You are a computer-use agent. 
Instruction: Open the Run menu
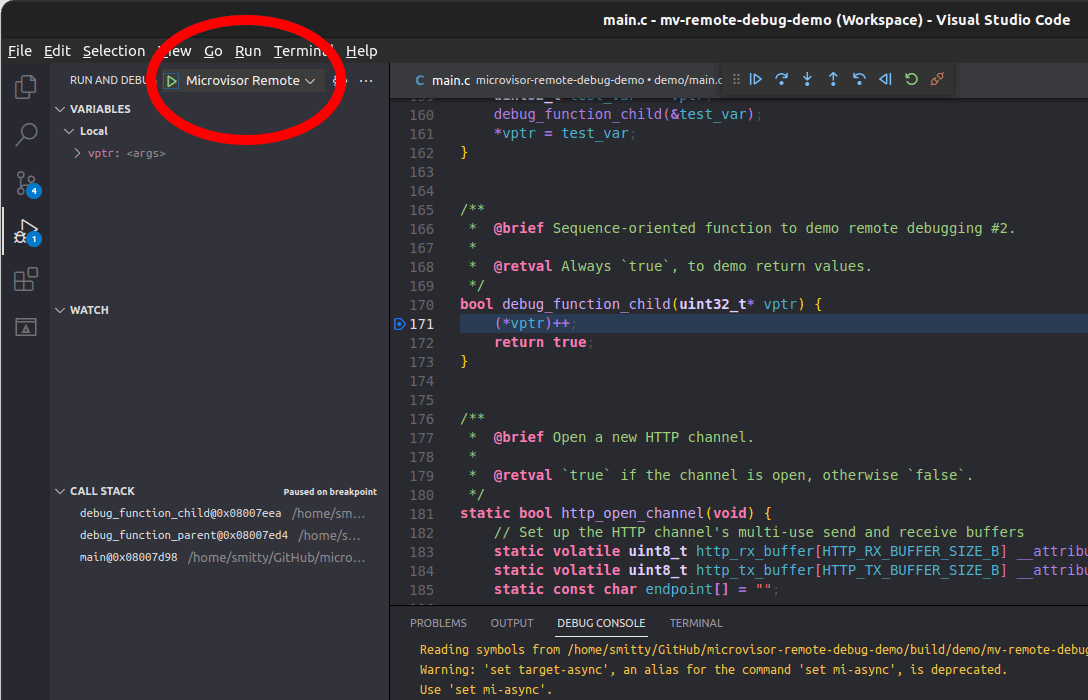point(247,50)
